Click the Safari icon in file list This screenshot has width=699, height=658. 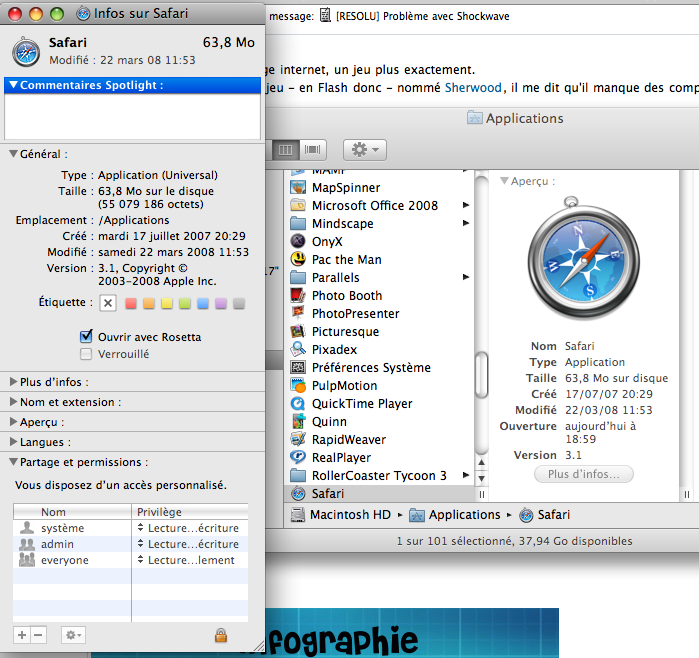click(298, 494)
